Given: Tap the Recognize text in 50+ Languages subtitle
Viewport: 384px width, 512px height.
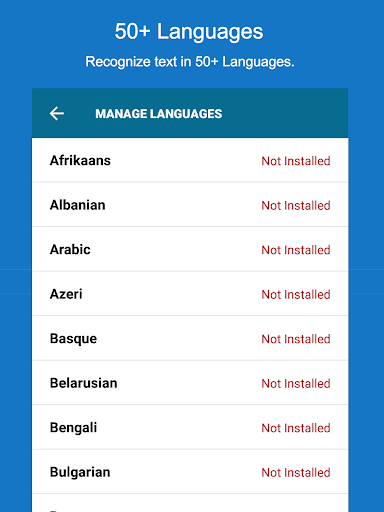Looking at the screenshot, I should coord(190,62).
